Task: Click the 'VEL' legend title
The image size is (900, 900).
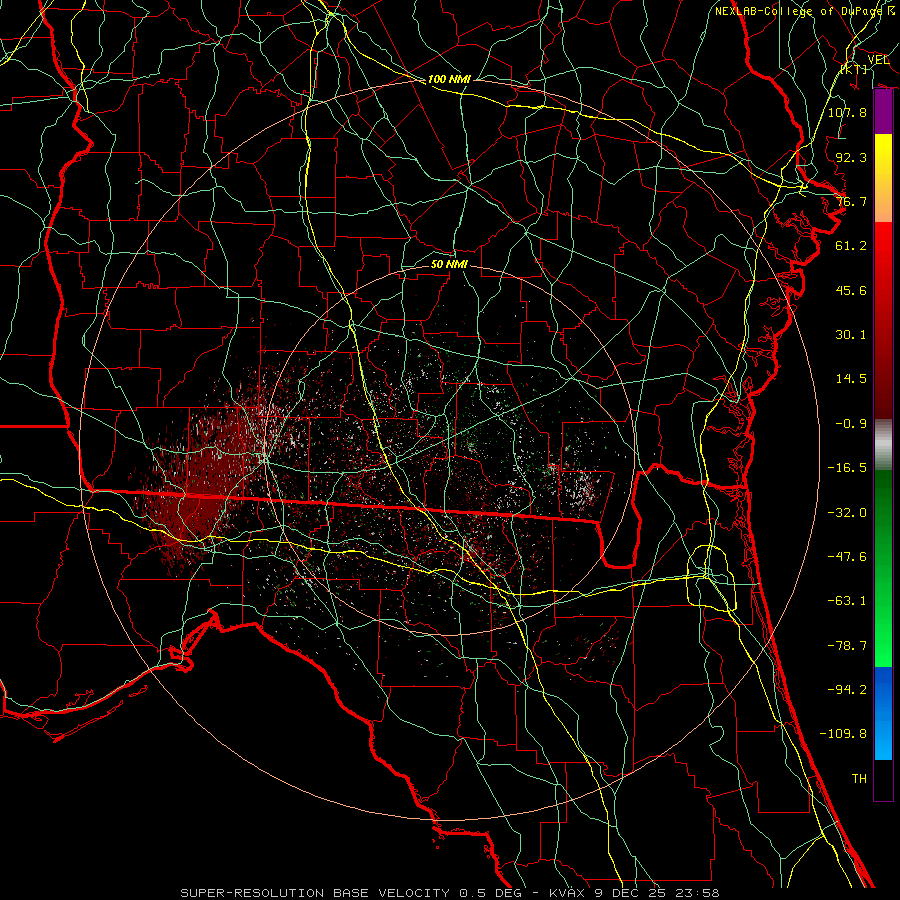Action: click(878, 60)
